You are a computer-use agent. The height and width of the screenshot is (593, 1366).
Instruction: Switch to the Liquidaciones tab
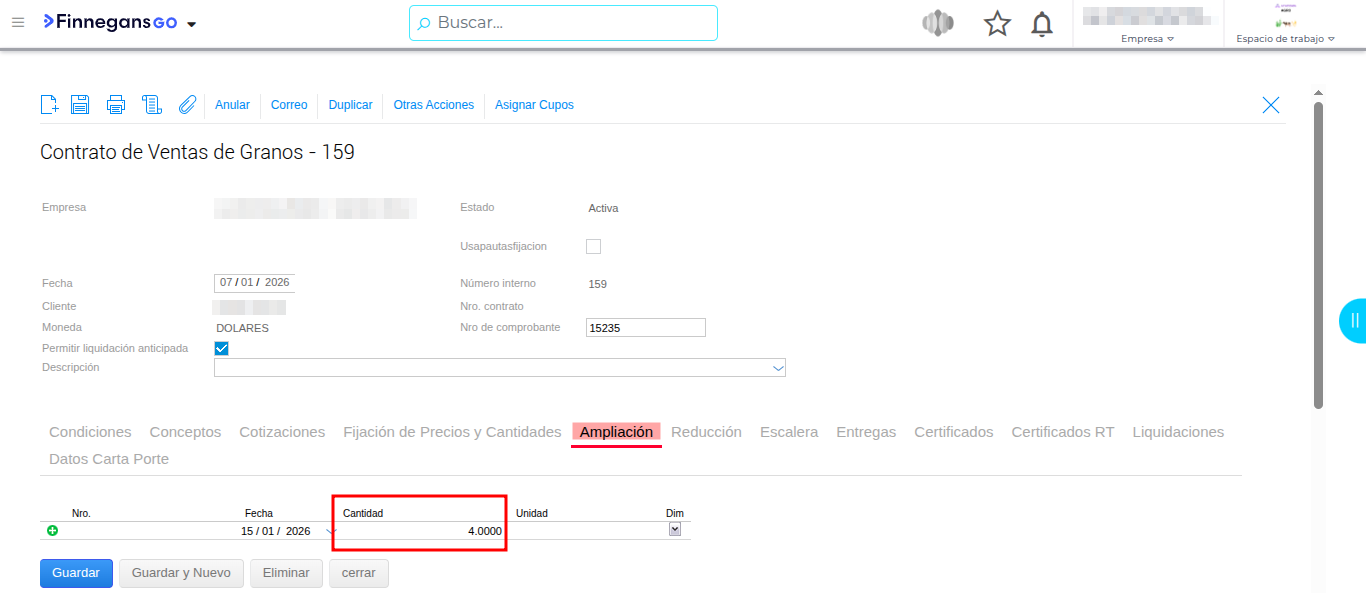tap(1178, 432)
